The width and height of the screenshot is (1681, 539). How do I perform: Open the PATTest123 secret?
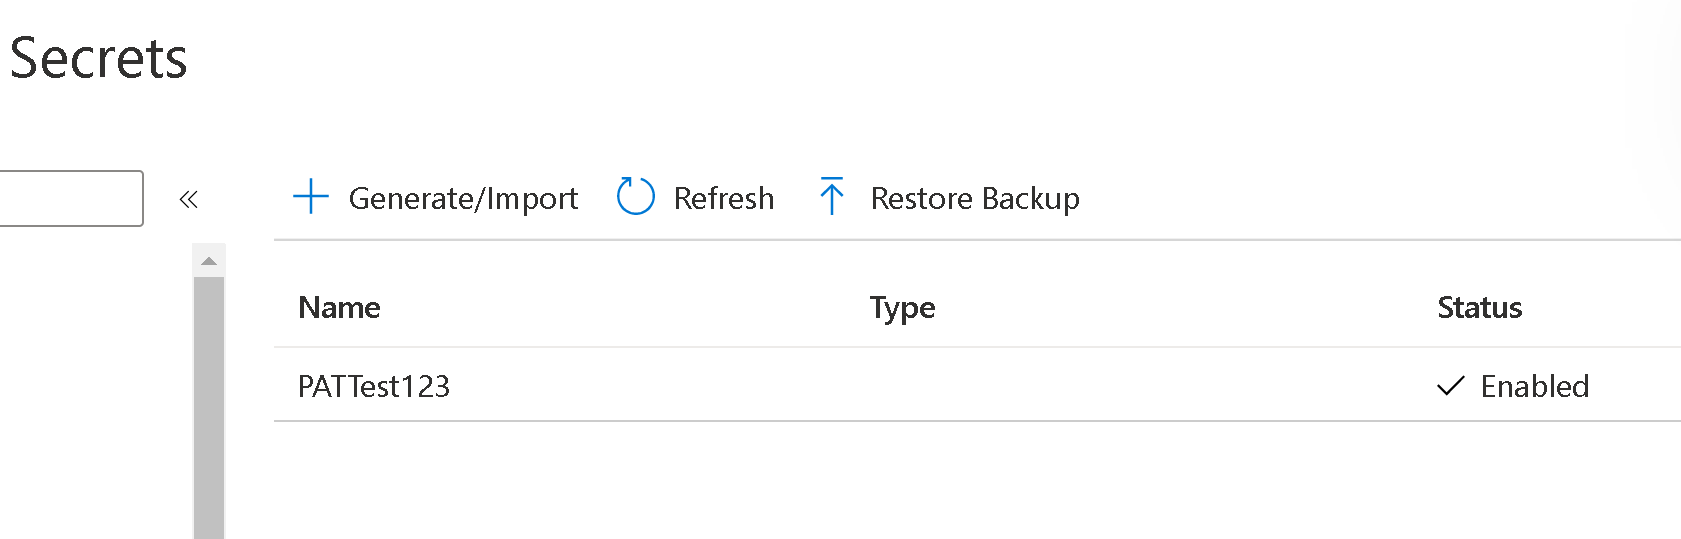click(x=374, y=386)
